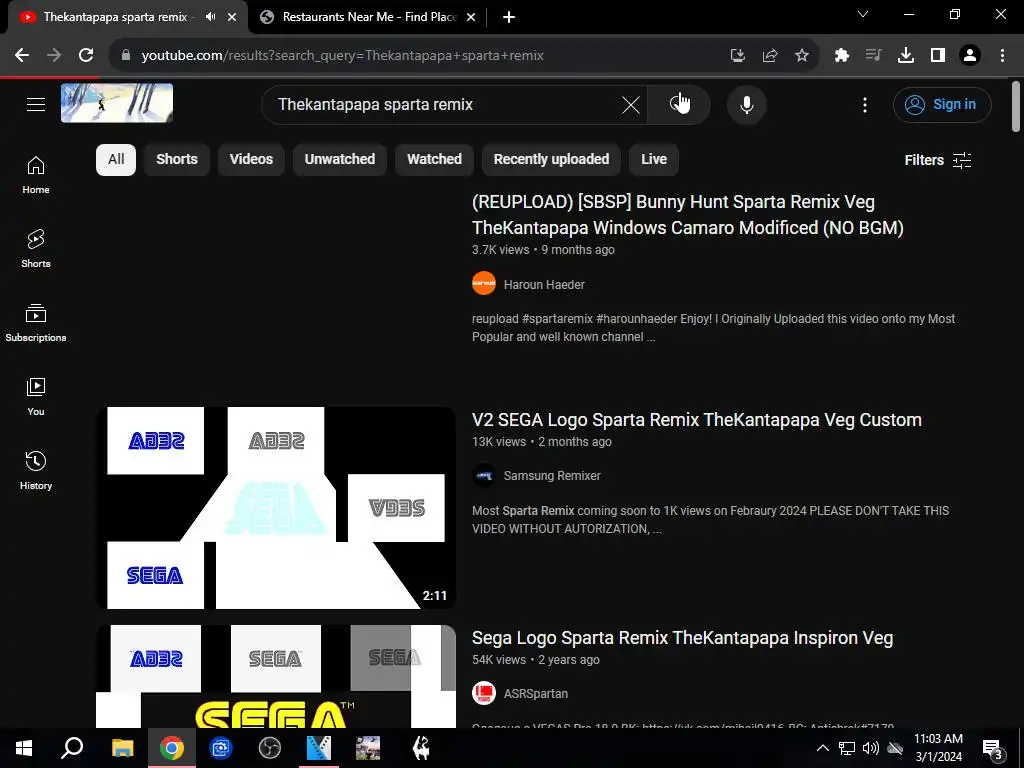
Task: Open YouTube settings three-dot menu
Action: (x=865, y=104)
